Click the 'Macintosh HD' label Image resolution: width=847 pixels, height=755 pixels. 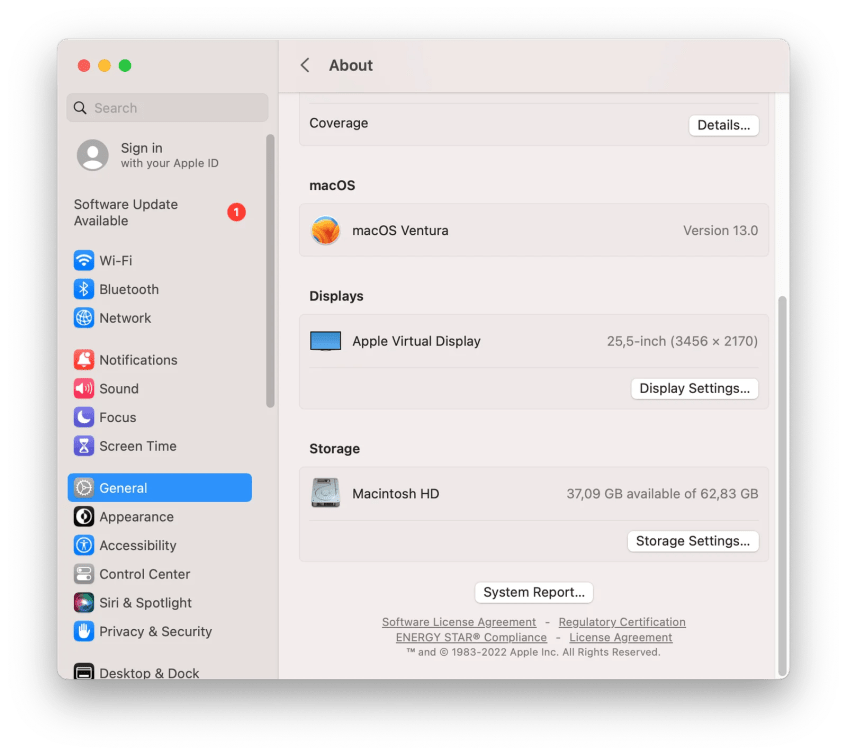point(395,494)
